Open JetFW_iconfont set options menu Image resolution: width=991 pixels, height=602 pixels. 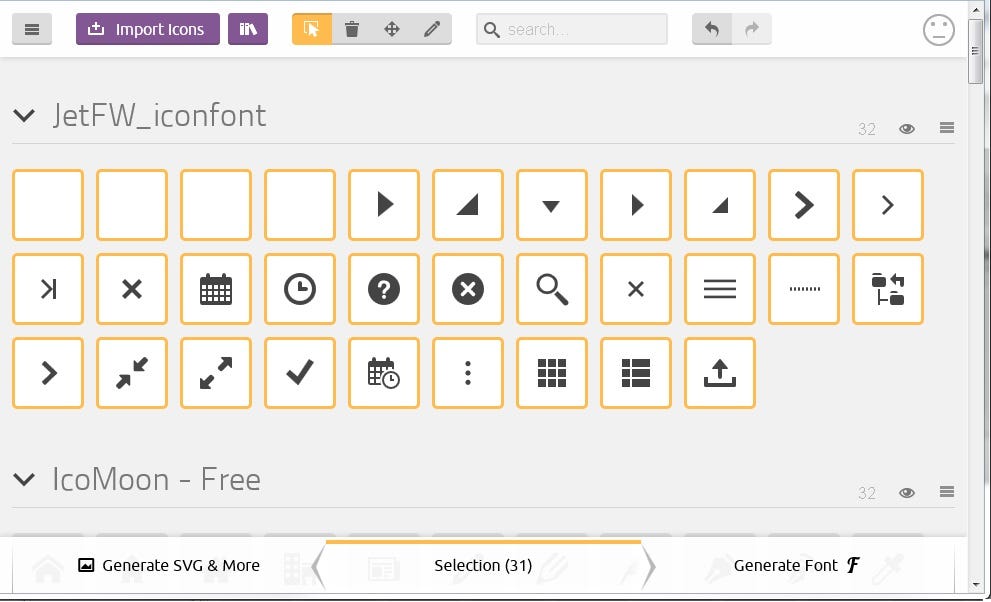pos(947,128)
